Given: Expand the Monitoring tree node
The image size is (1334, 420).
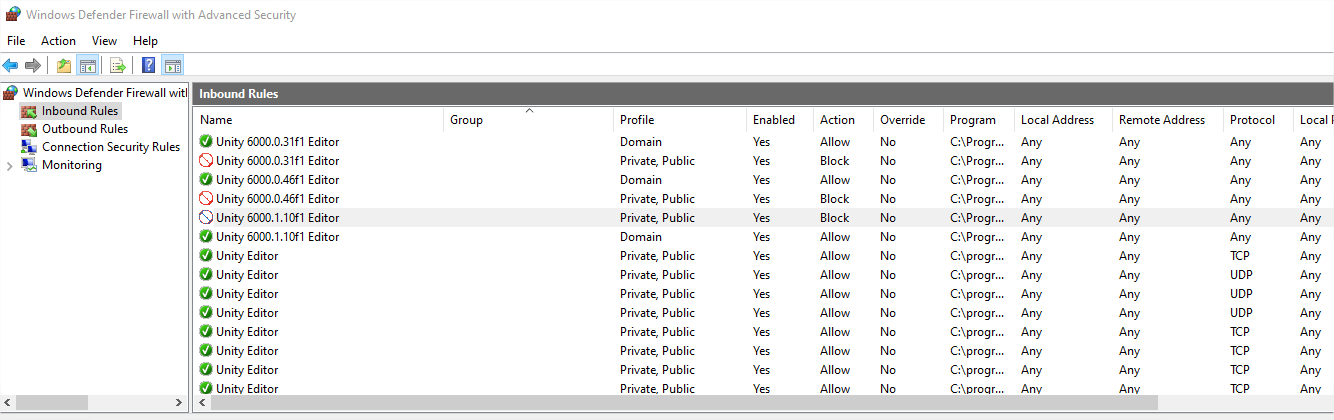Looking at the screenshot, I should click(x=9, y=166).
